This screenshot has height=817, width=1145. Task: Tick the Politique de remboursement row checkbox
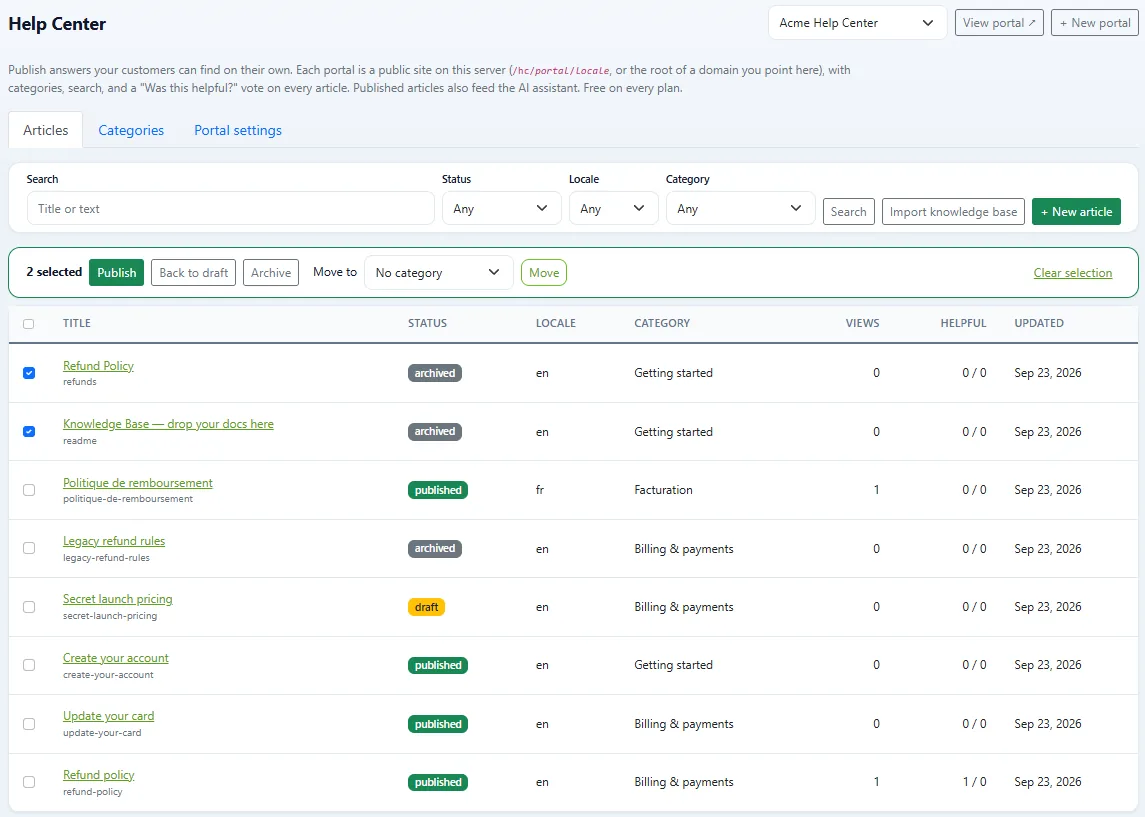coord(28,490)
